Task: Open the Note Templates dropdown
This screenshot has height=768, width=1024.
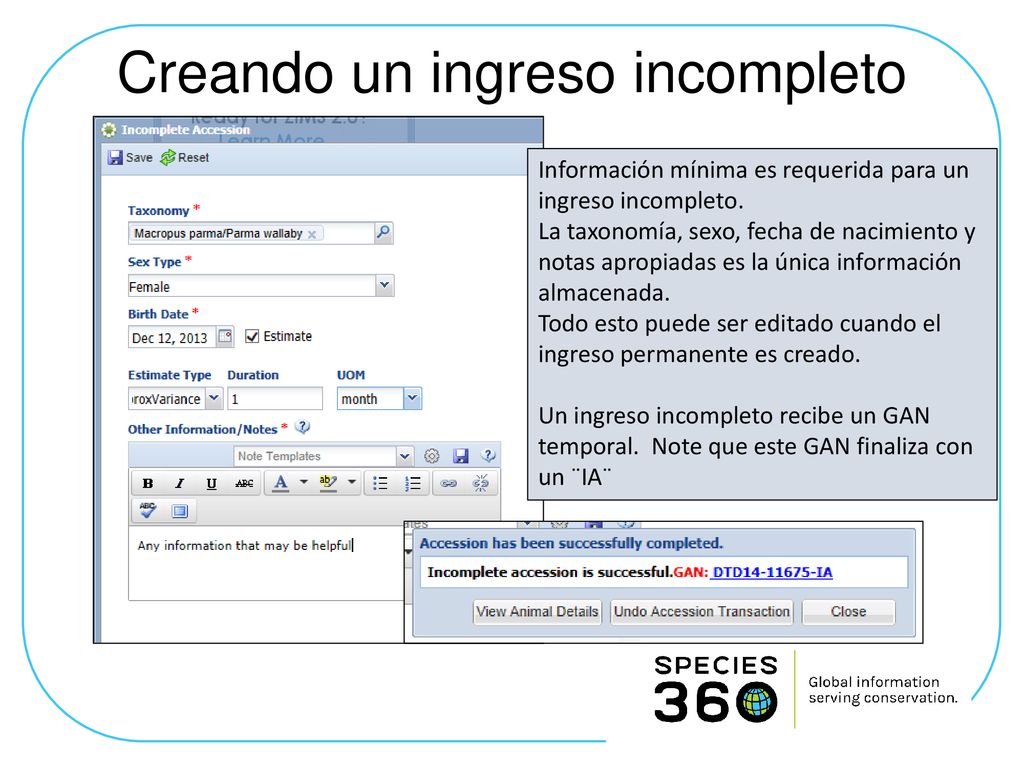Action: (404, 456)
